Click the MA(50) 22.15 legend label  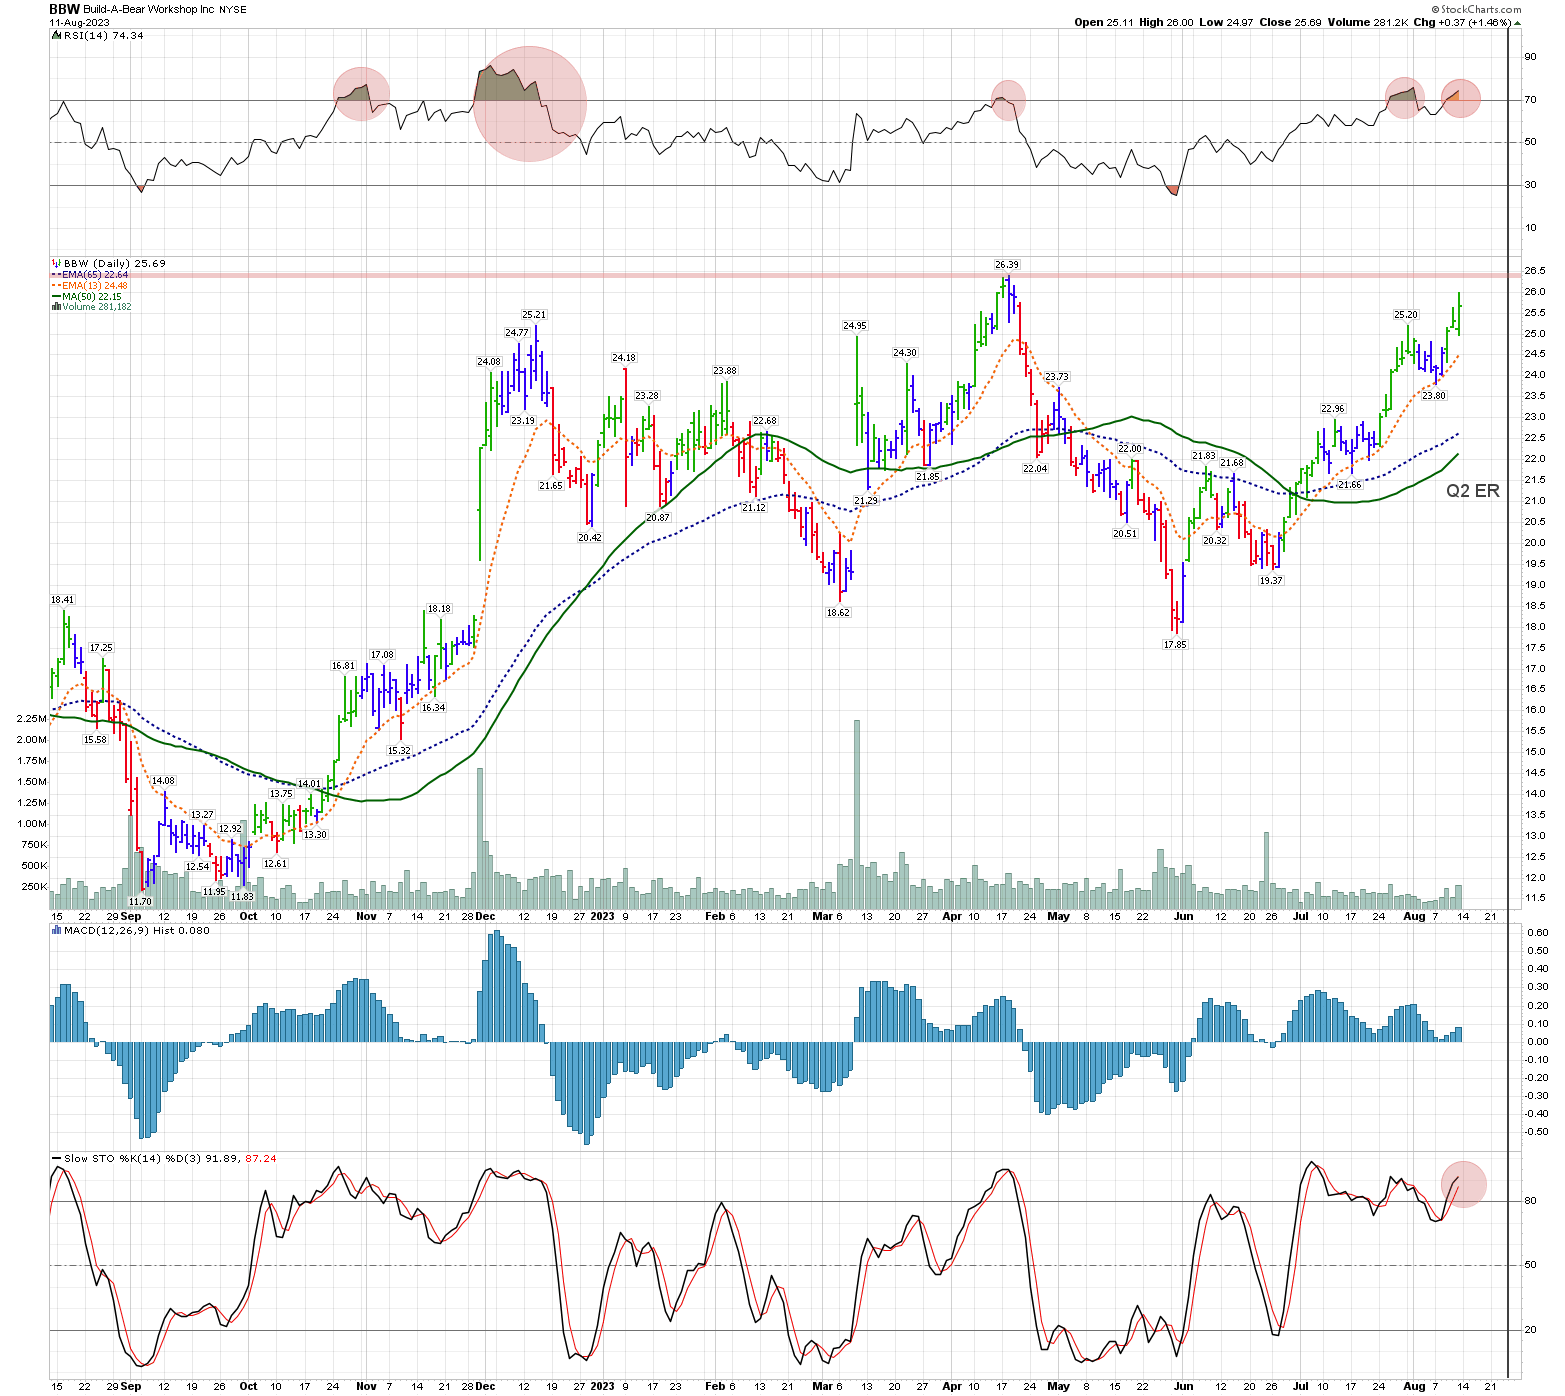(x=92, y=296)
